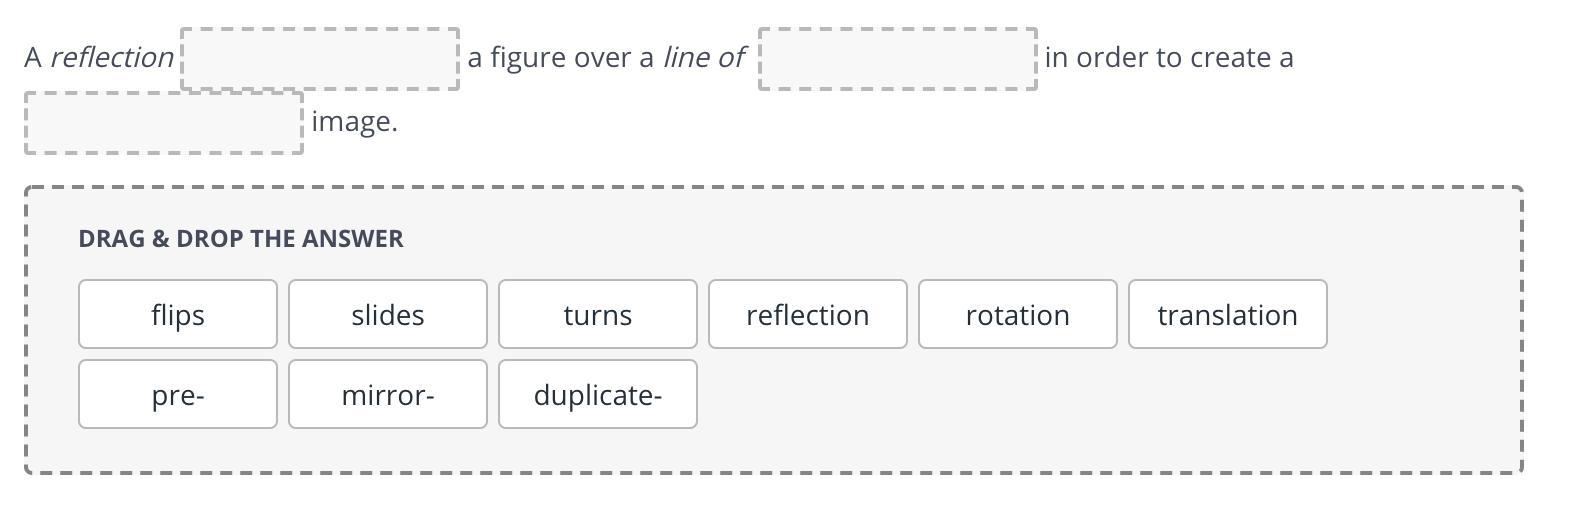
Task: Click the blank before 'image.'
Action: click(x=164, y=123)
